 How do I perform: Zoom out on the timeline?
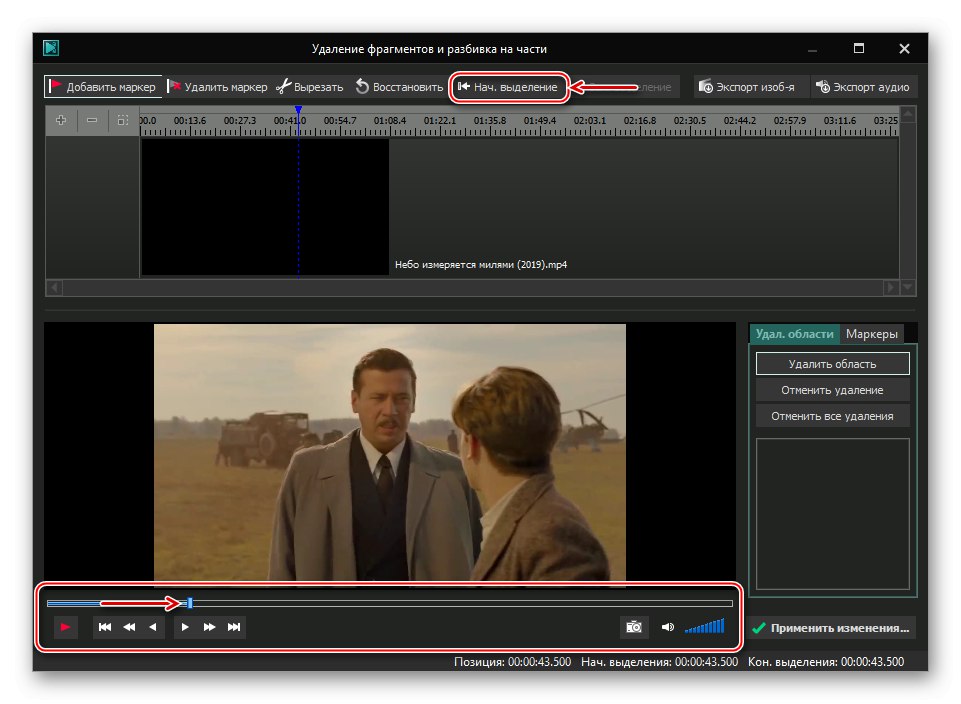[x=92, y=120]
